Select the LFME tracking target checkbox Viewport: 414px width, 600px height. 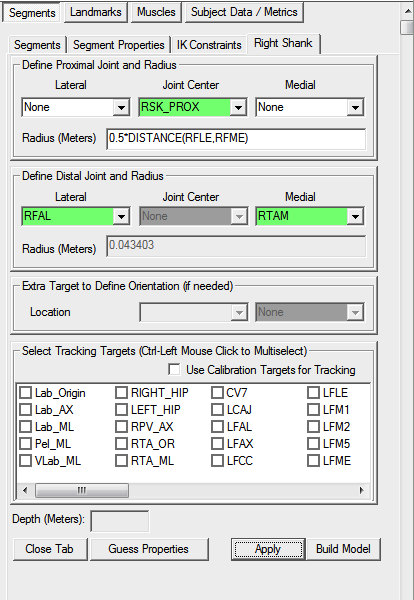coord(313,461)
